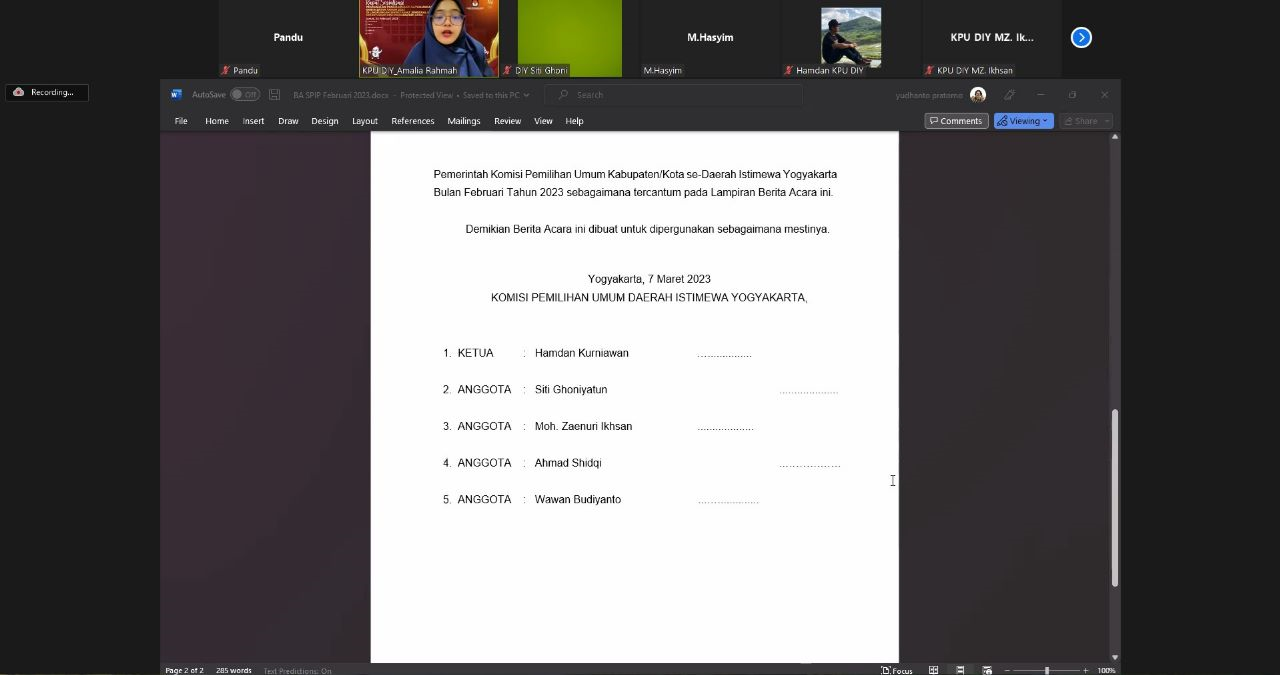The height and width of the screenshot is (675, 1280).
Task: Show next participants with blue arrow
Action: tap(1081, 37)
